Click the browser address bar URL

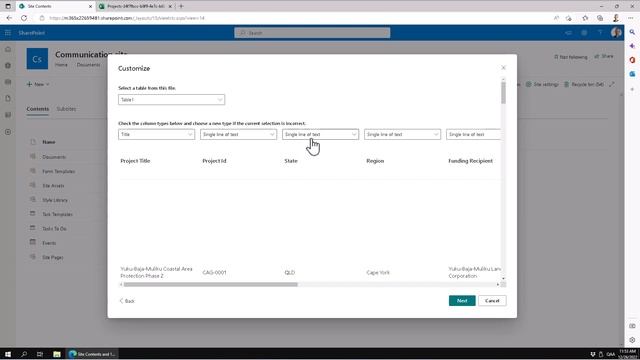127,18
